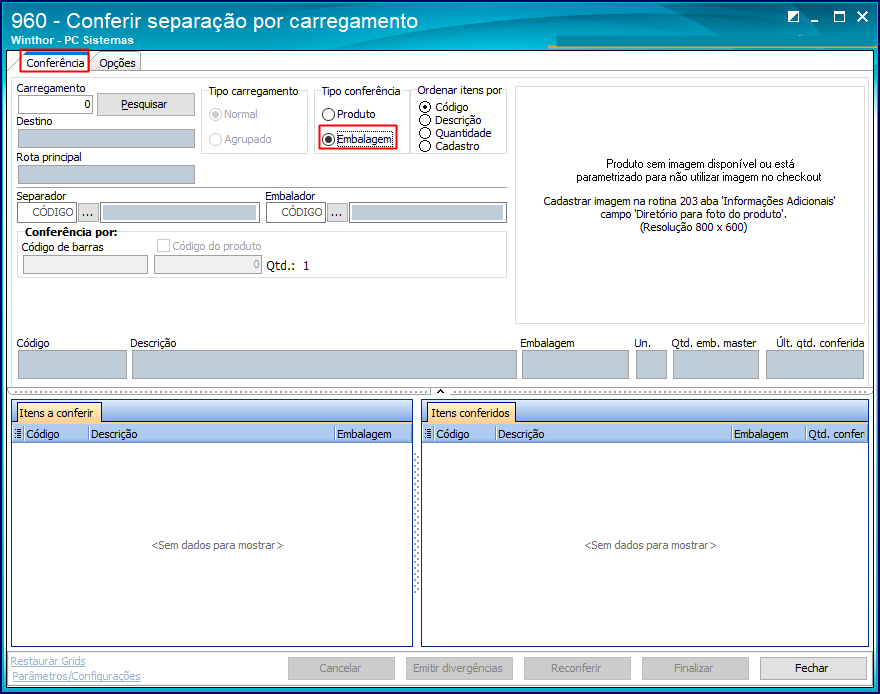Click the product code field under Código do produto
Image resolution: width=880 pixels, height=694 pixels.
(x=208, y=265)
